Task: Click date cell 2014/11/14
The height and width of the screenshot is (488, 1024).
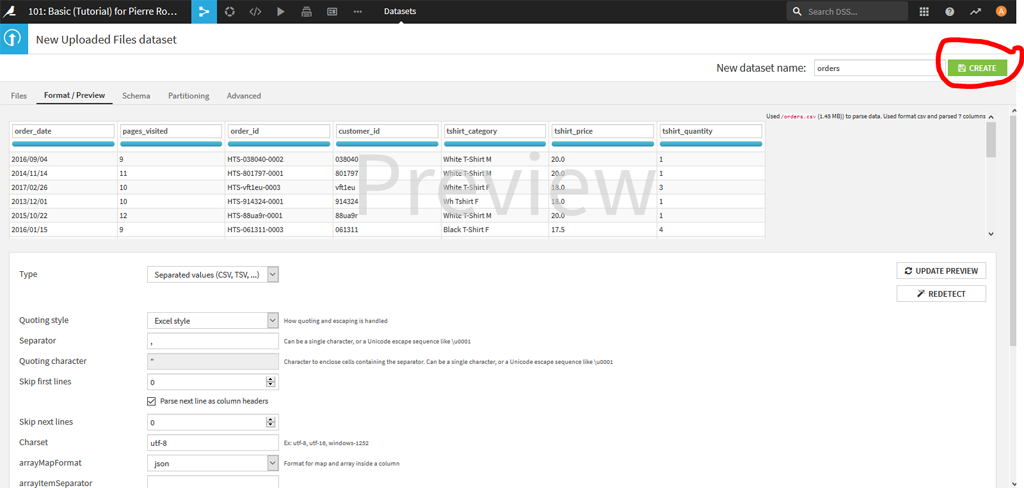Action: 28,173
